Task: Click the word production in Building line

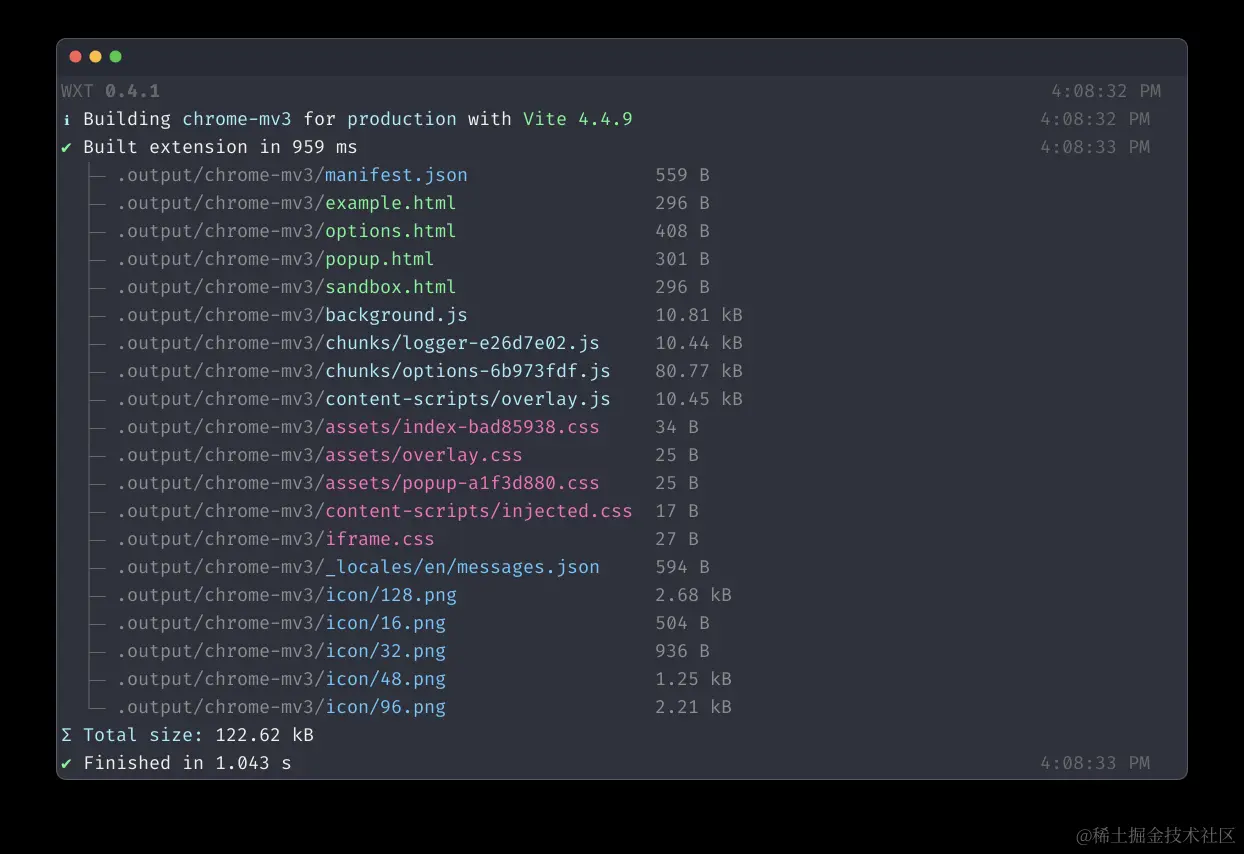Action: coord(402,119)
